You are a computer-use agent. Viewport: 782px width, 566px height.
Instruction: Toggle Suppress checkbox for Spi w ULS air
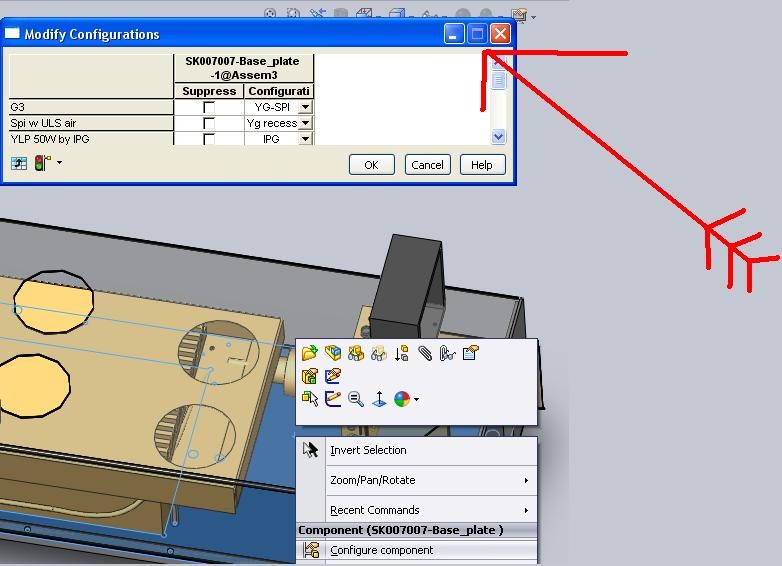209,123
